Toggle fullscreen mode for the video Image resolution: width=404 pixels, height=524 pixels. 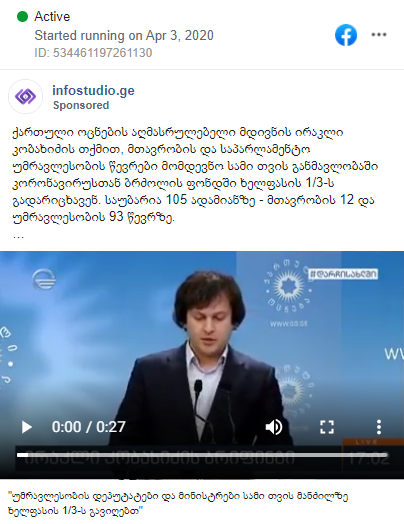click(x=327, y=427)
